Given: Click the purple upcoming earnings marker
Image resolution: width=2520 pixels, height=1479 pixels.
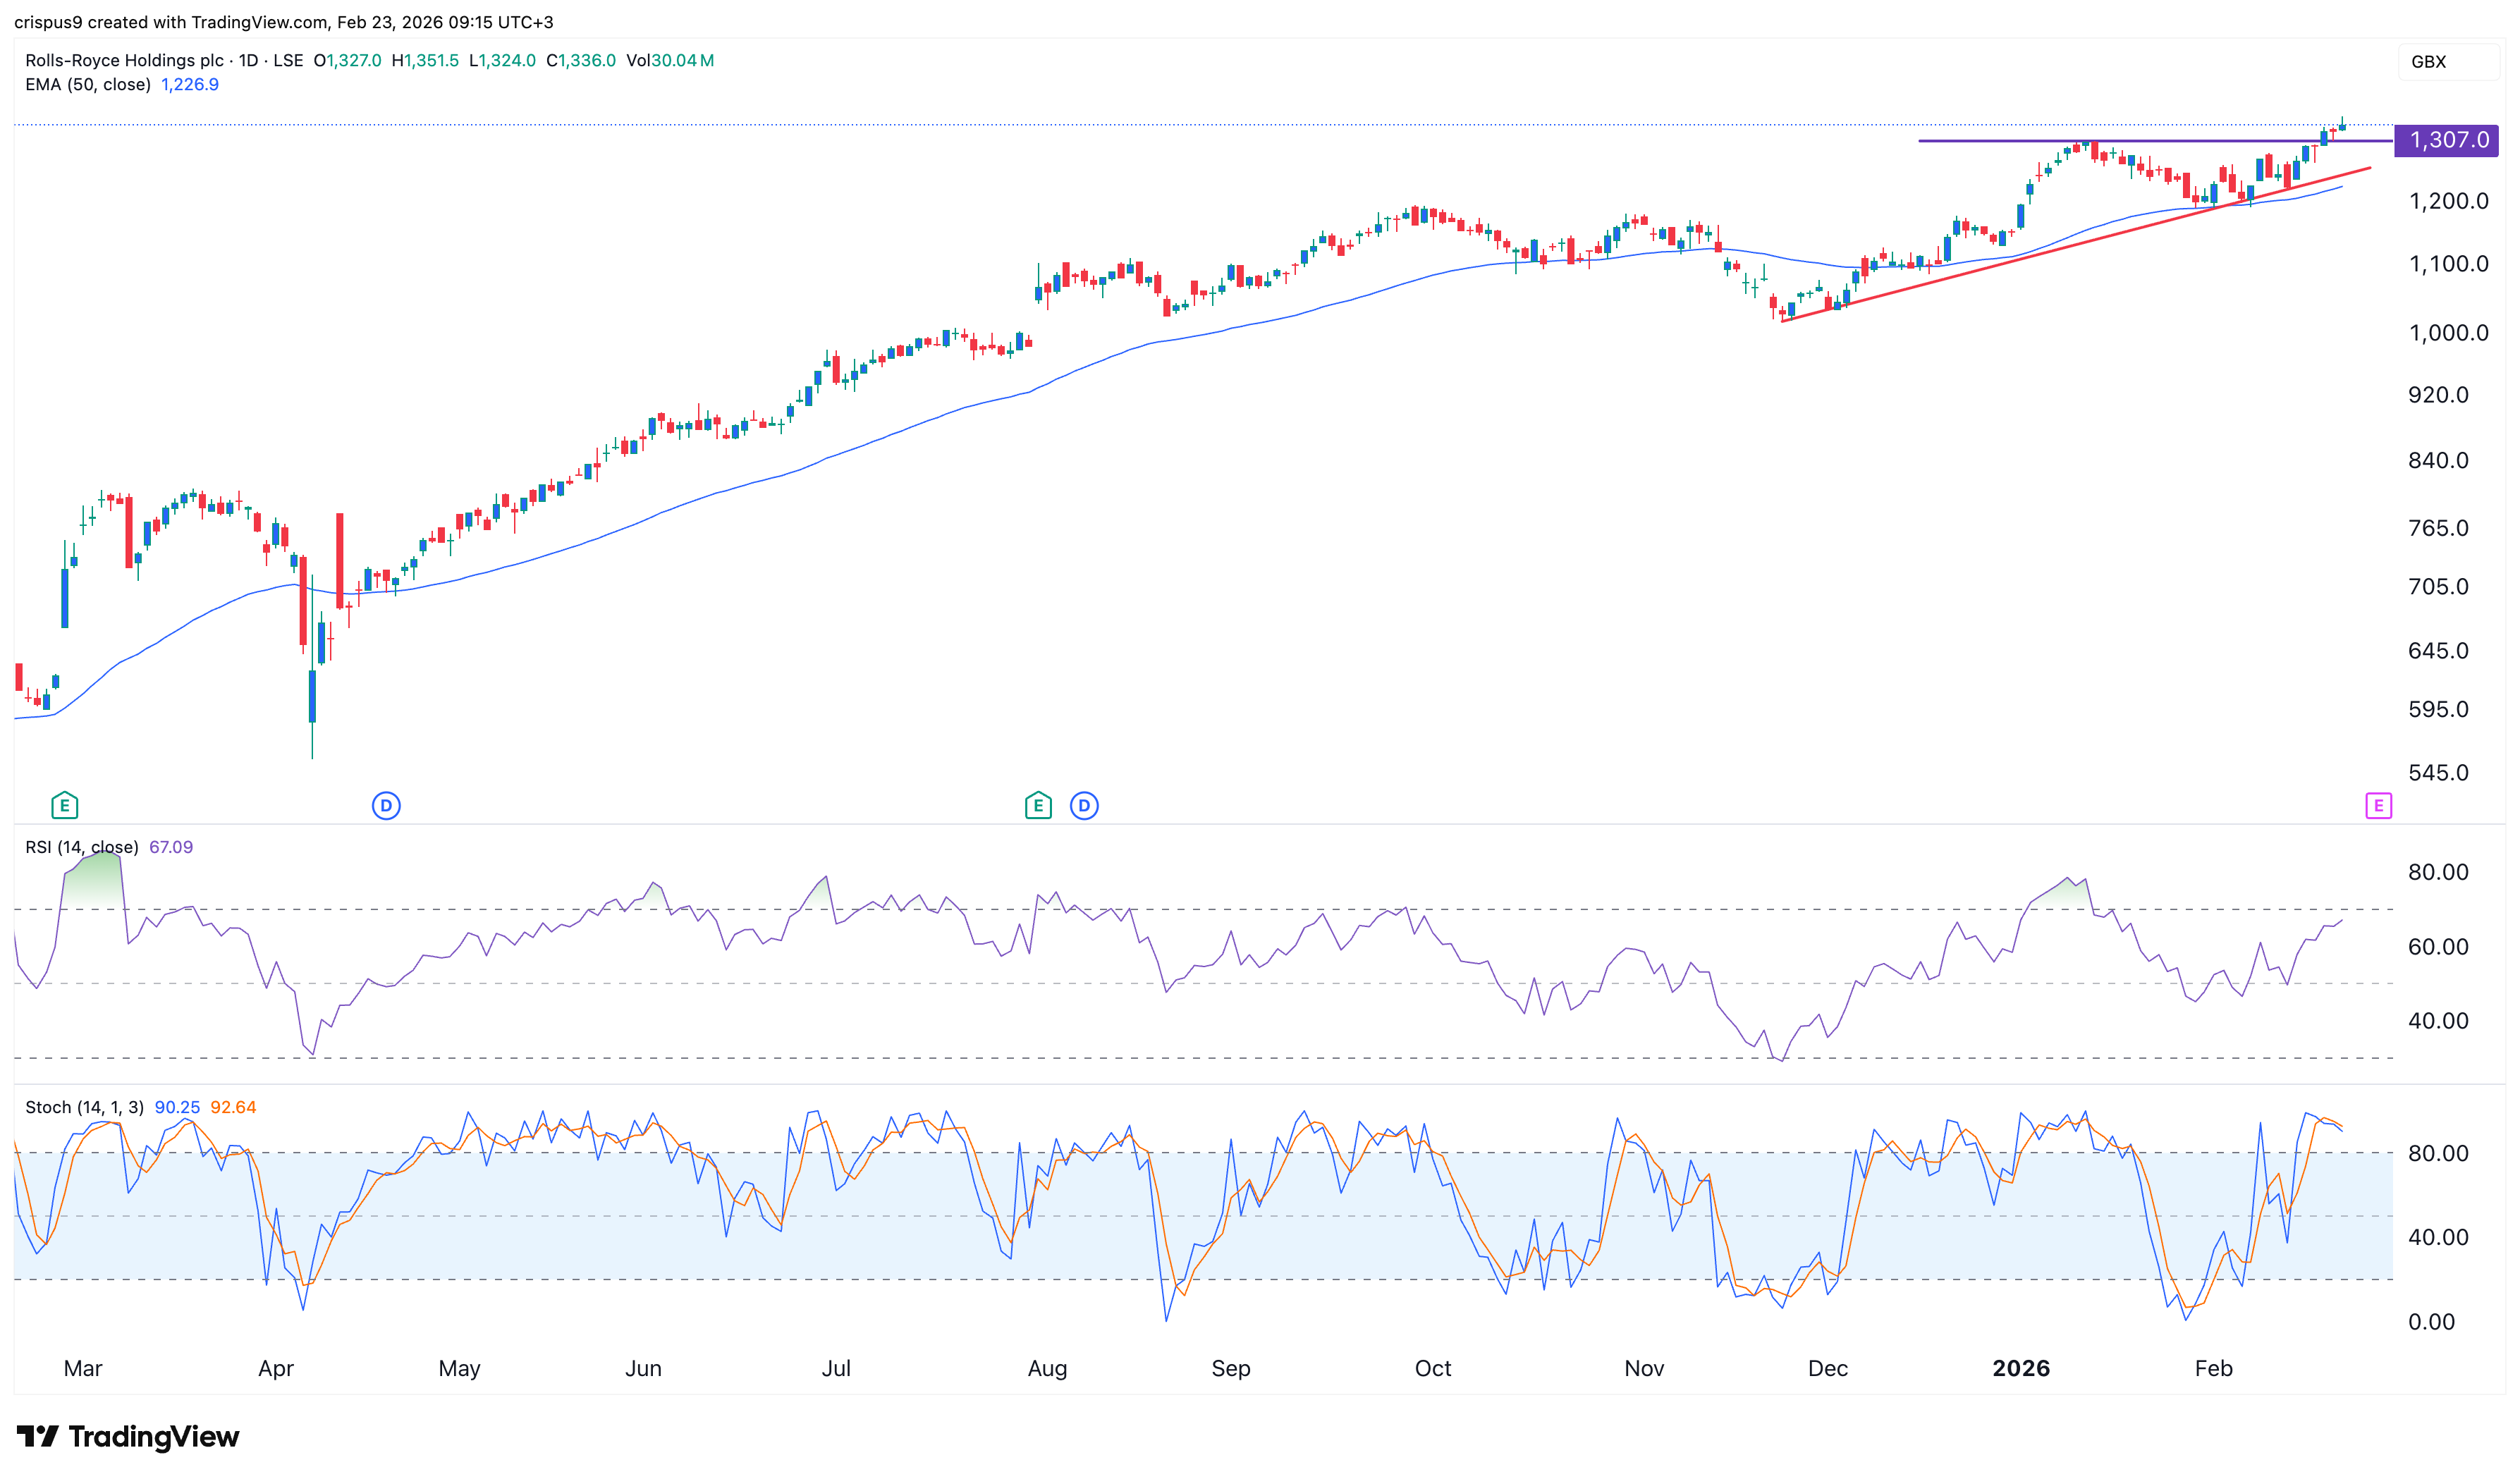Looking at the screenshot, I should coord(2378,805).
